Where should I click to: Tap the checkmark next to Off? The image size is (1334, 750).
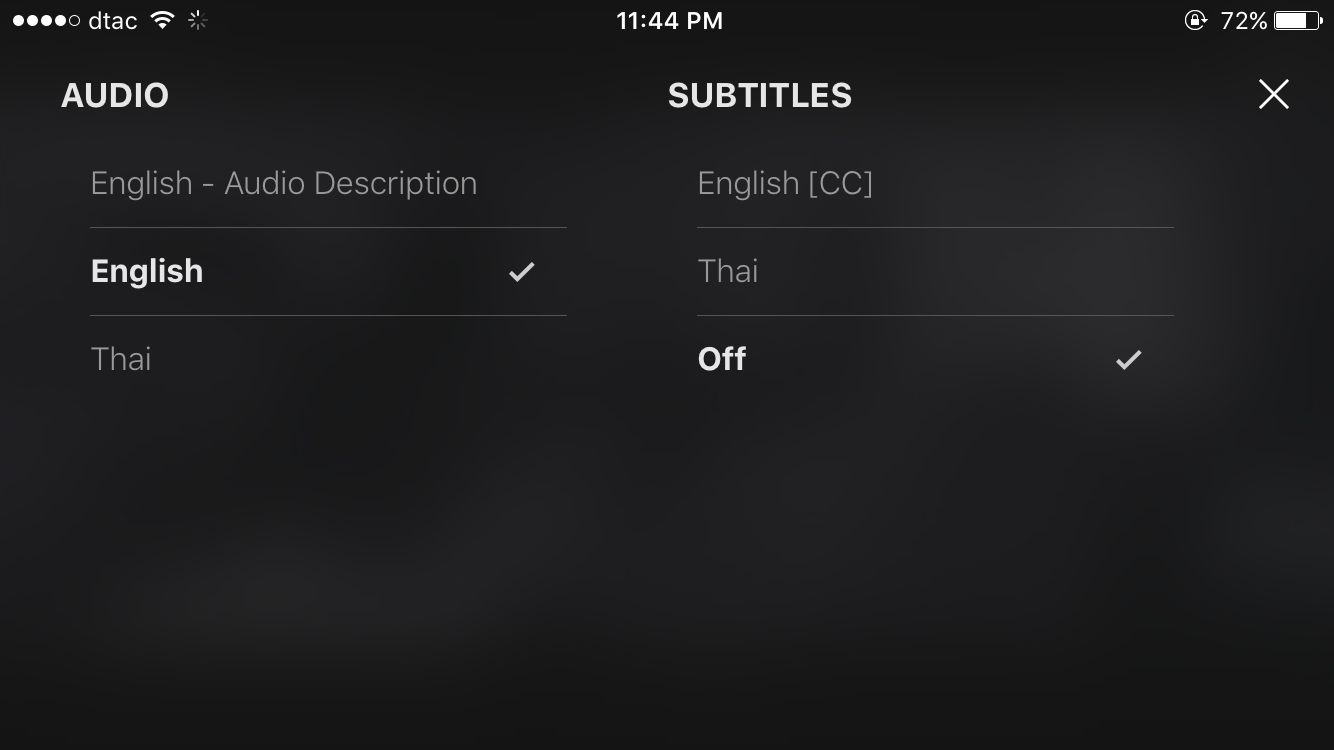click(x=1128, y=360)
